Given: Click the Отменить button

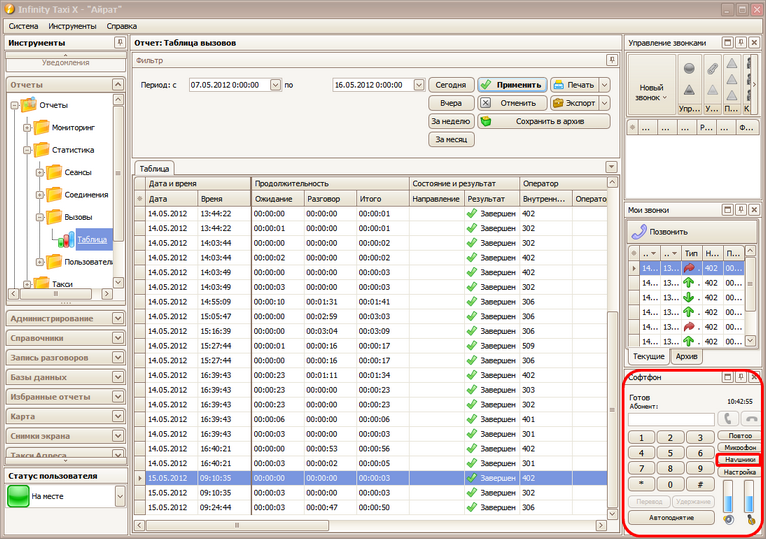Looking at the screenshot, I should [512, 103].
